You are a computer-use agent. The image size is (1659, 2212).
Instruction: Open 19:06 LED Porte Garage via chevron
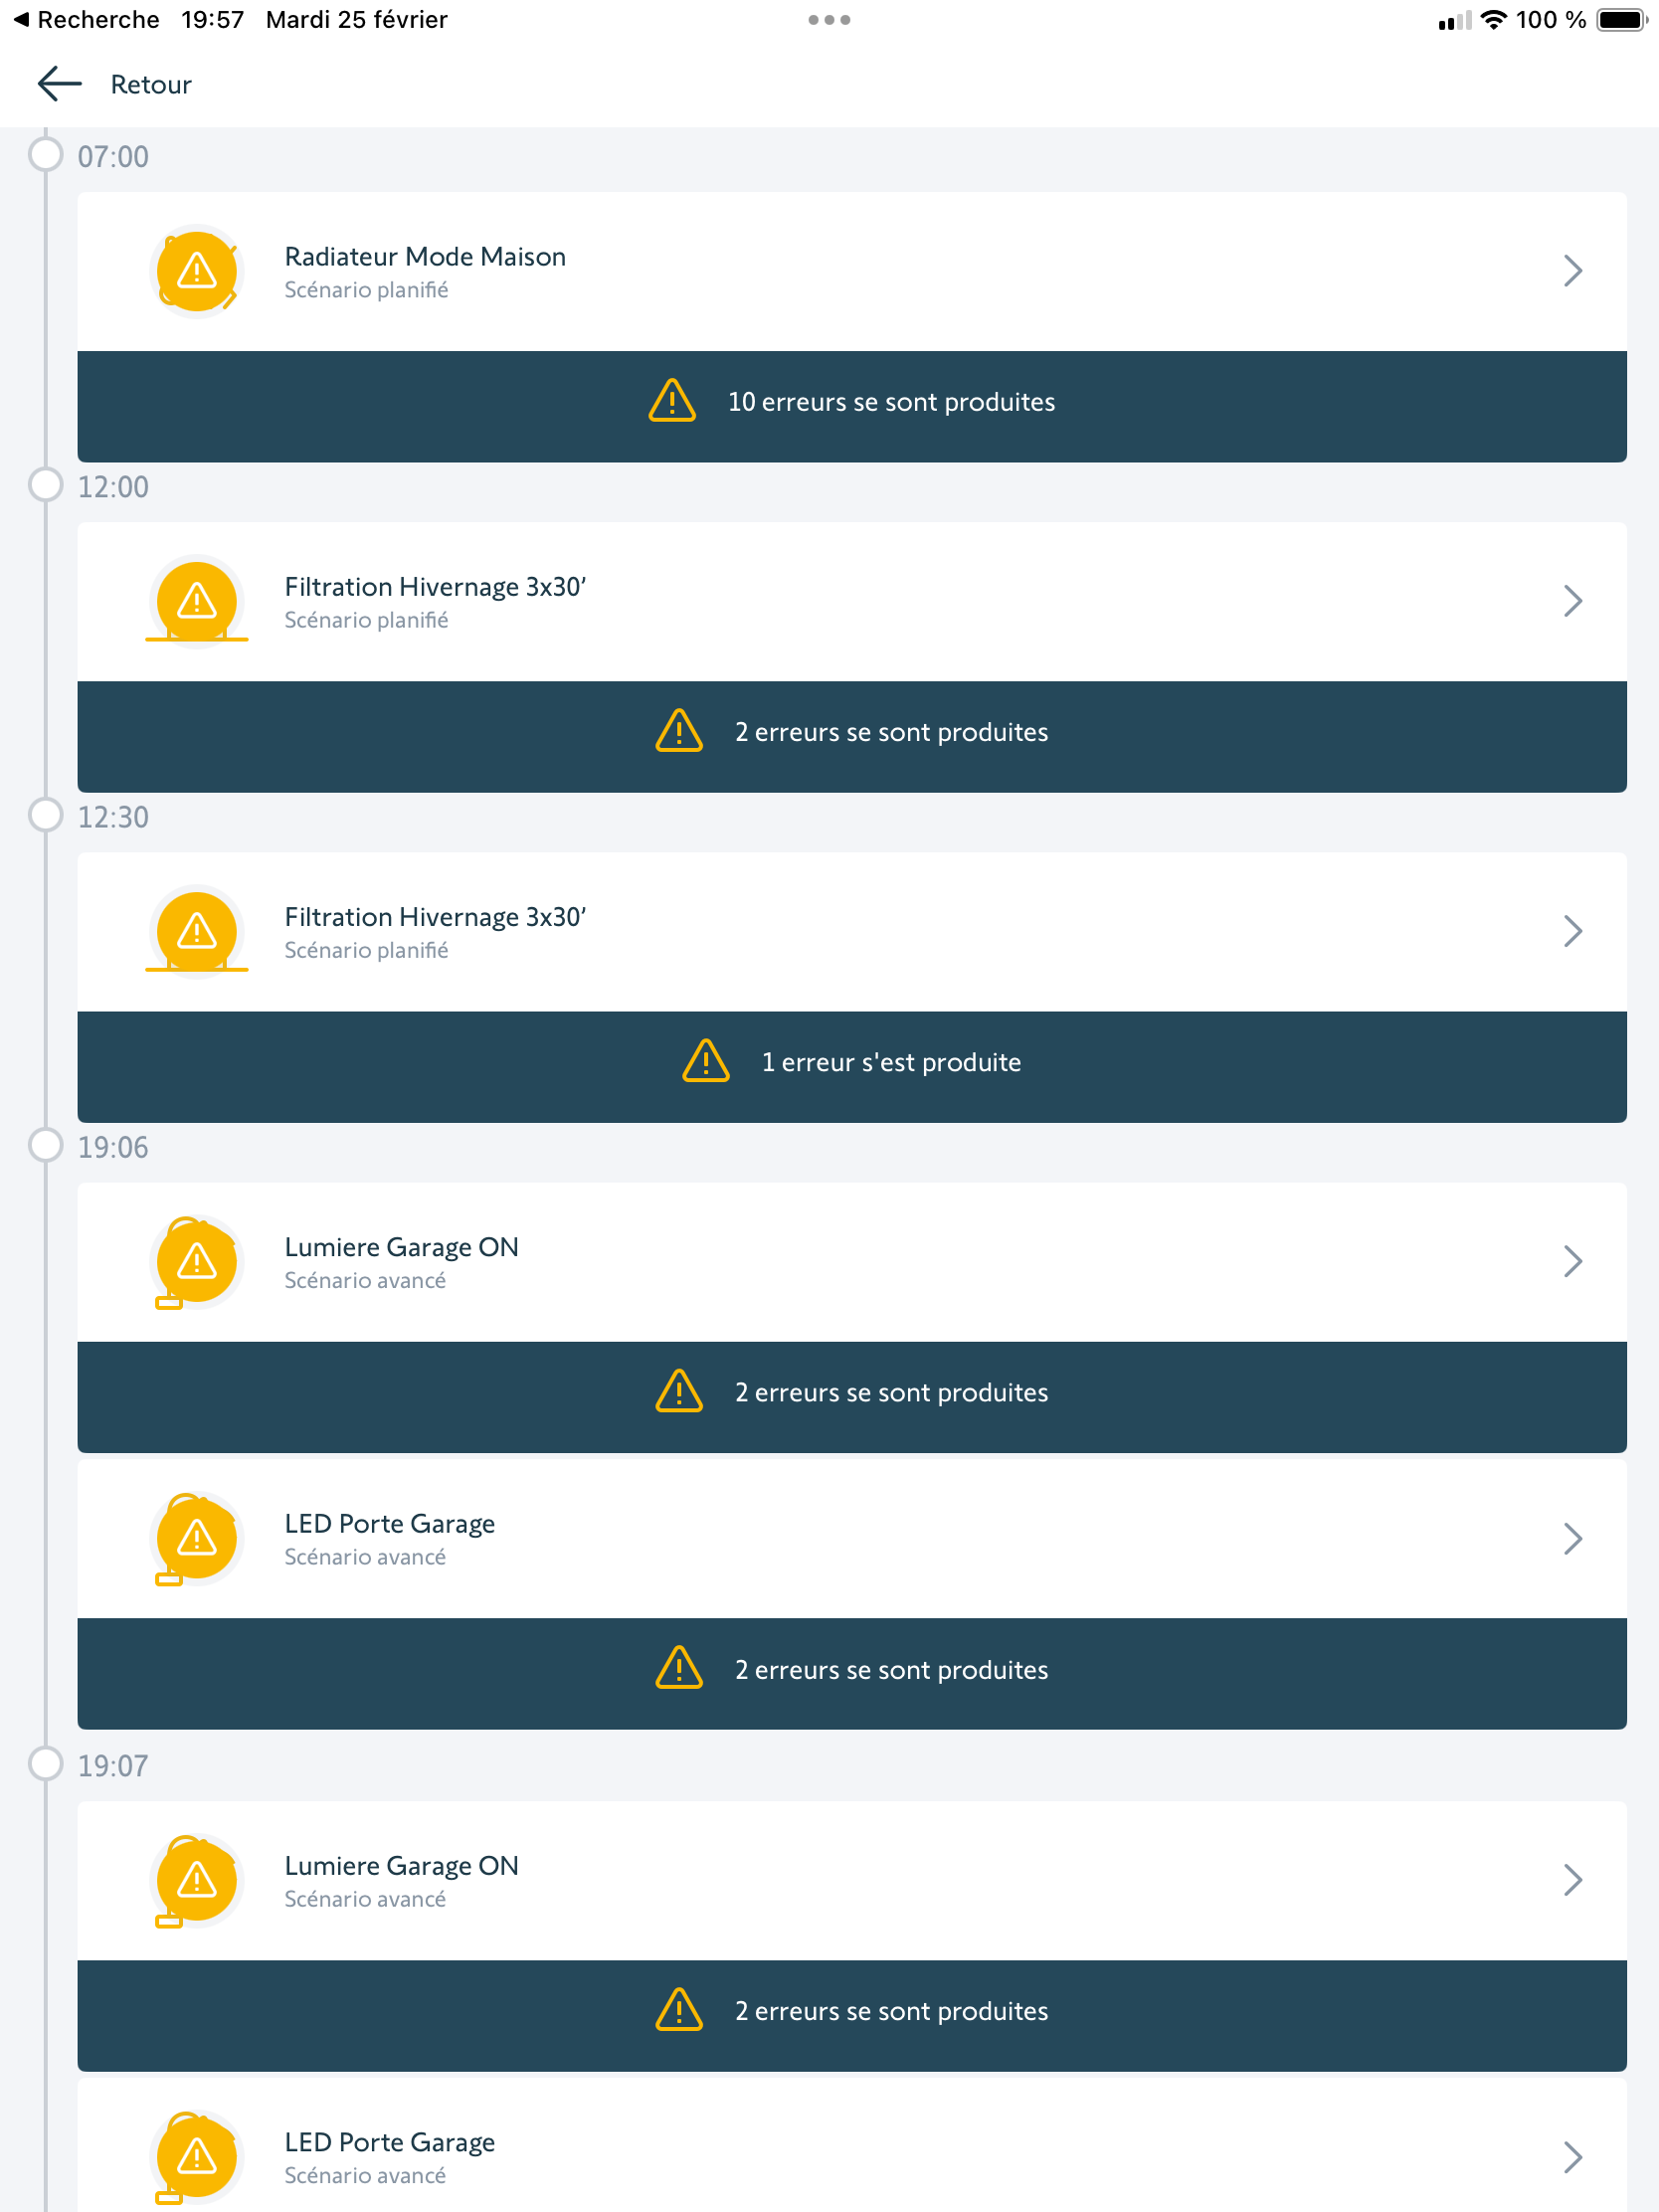pyautogui.click(x=1572, y=1539)
